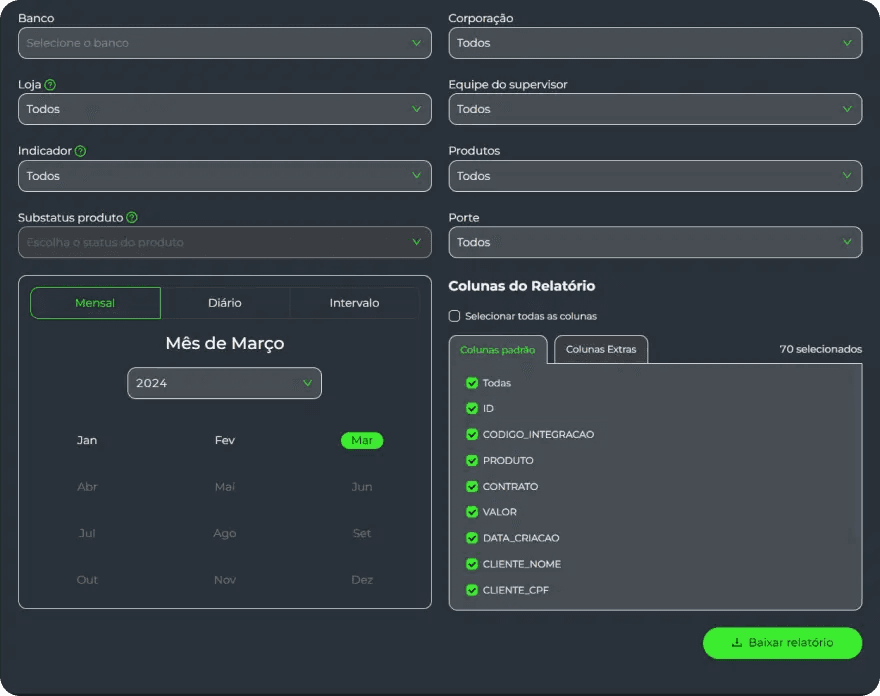Select the month Fev
Viewport: 880px width, 696px height.
tap(225, 440)
